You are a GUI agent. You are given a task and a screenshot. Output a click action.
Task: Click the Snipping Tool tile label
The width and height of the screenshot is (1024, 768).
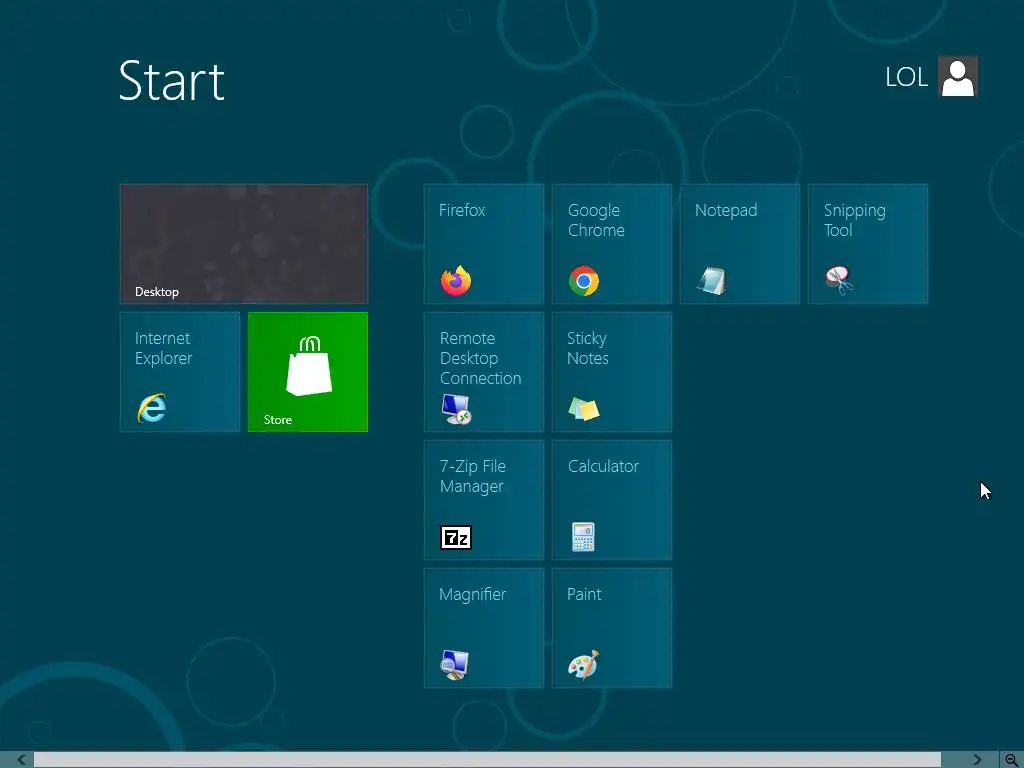pos(854,220)
